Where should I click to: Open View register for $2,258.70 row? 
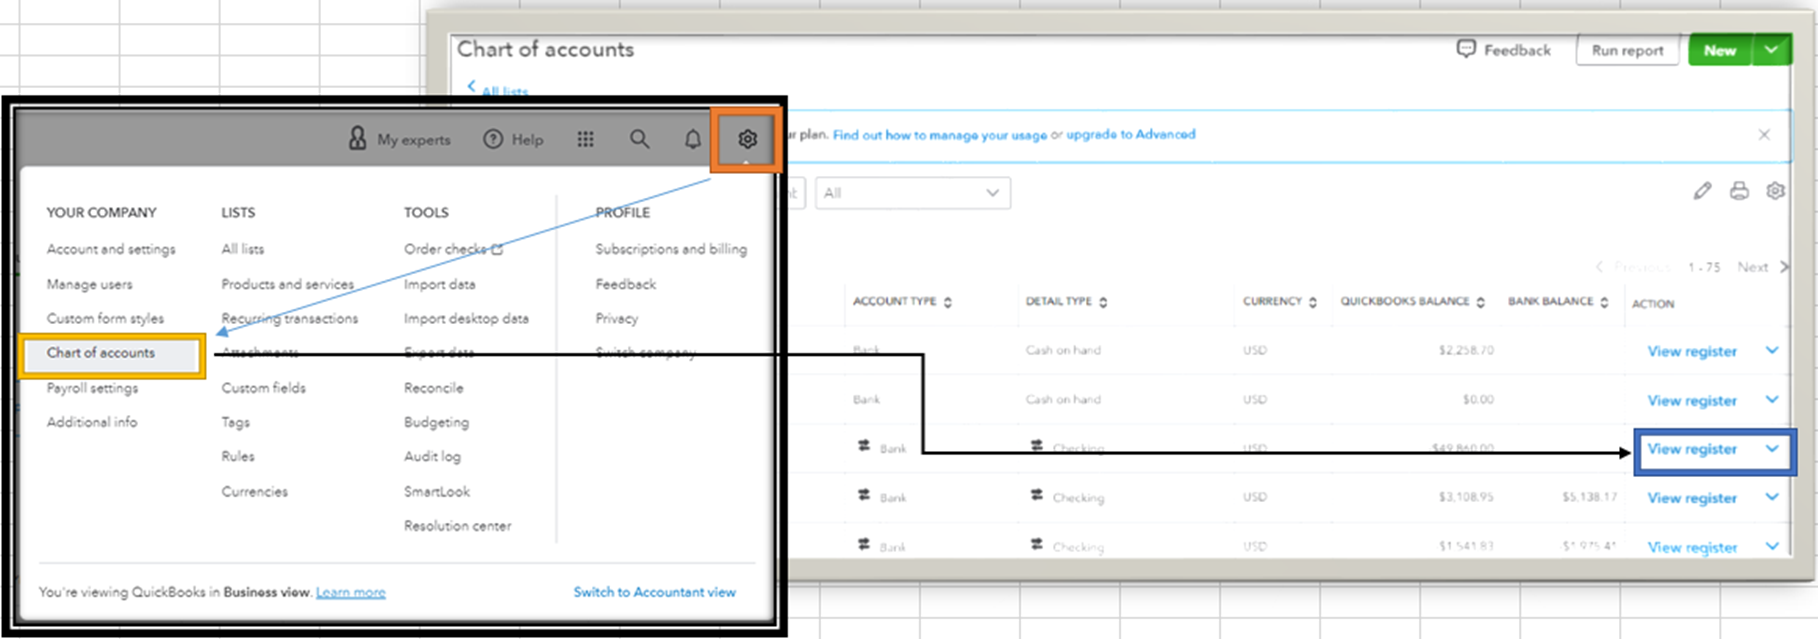point(1692,351)
